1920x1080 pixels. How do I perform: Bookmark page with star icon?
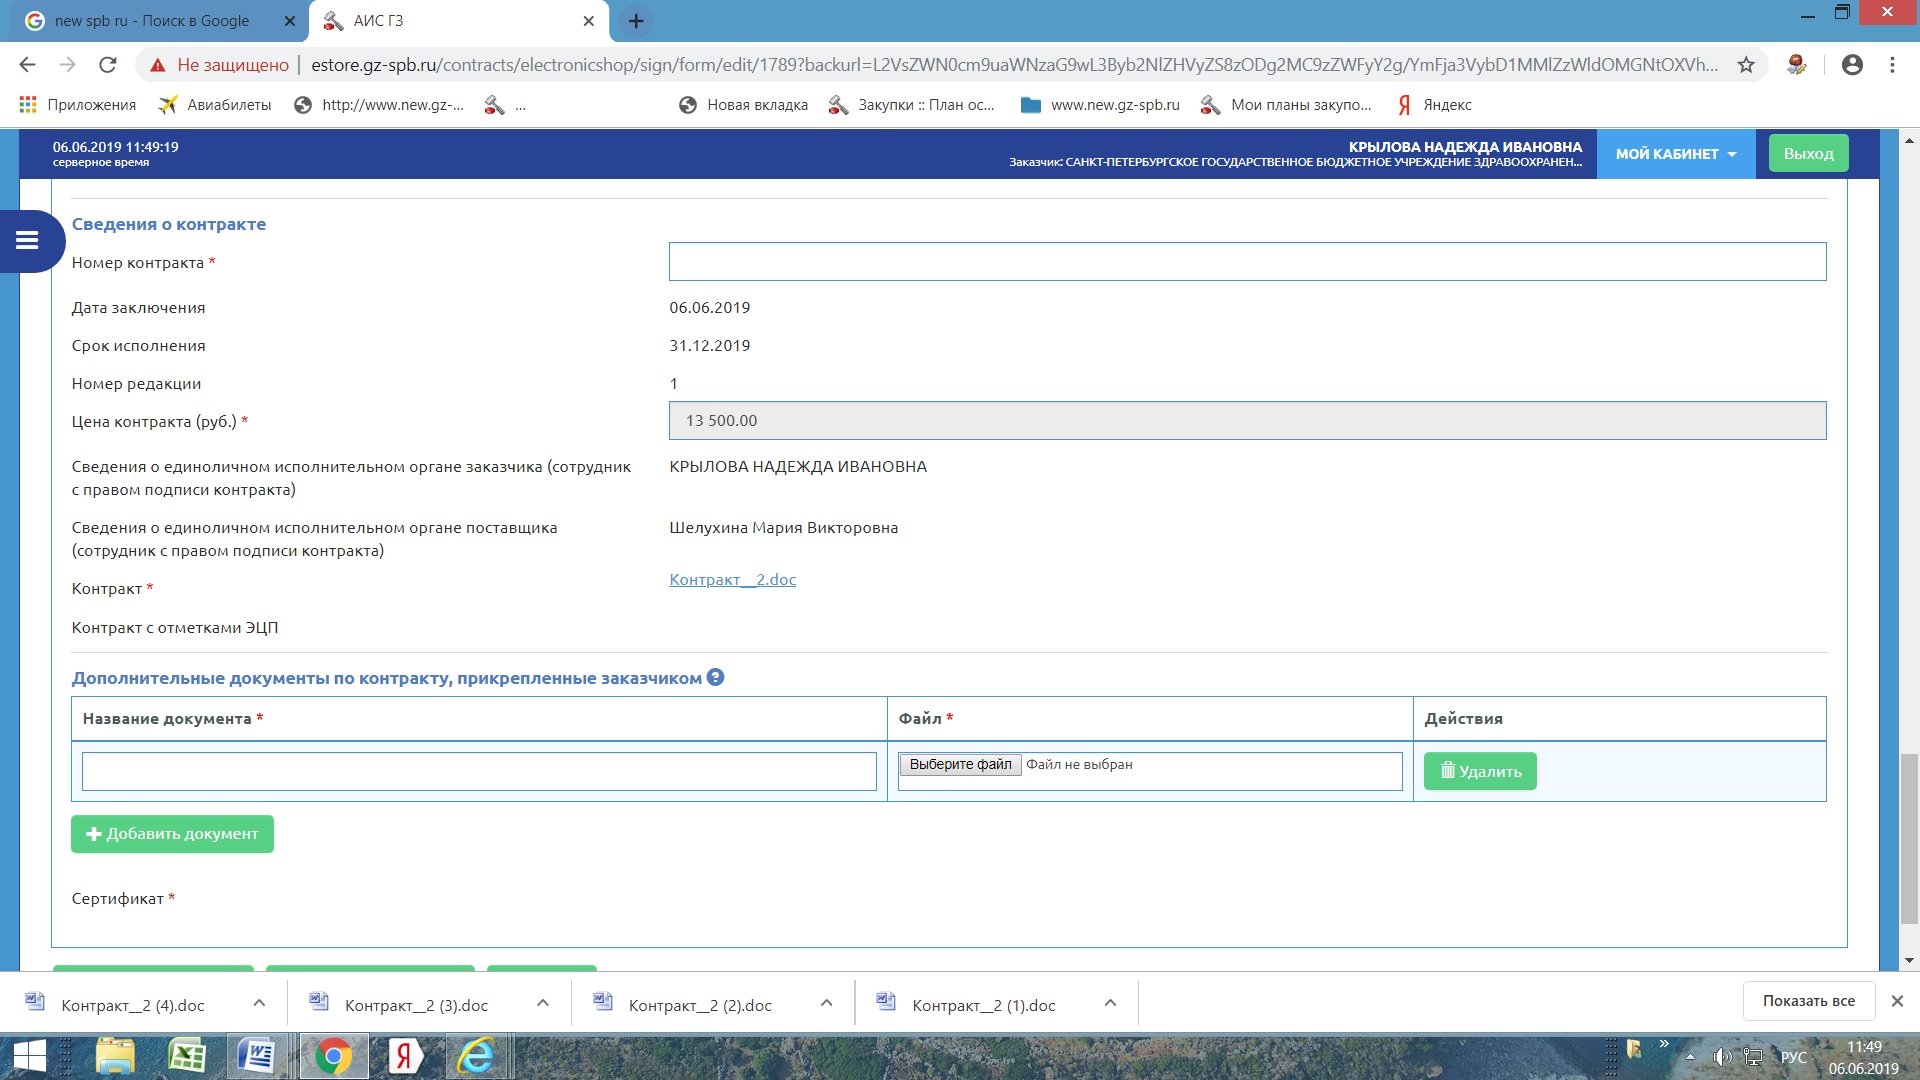coord(1746,65)
